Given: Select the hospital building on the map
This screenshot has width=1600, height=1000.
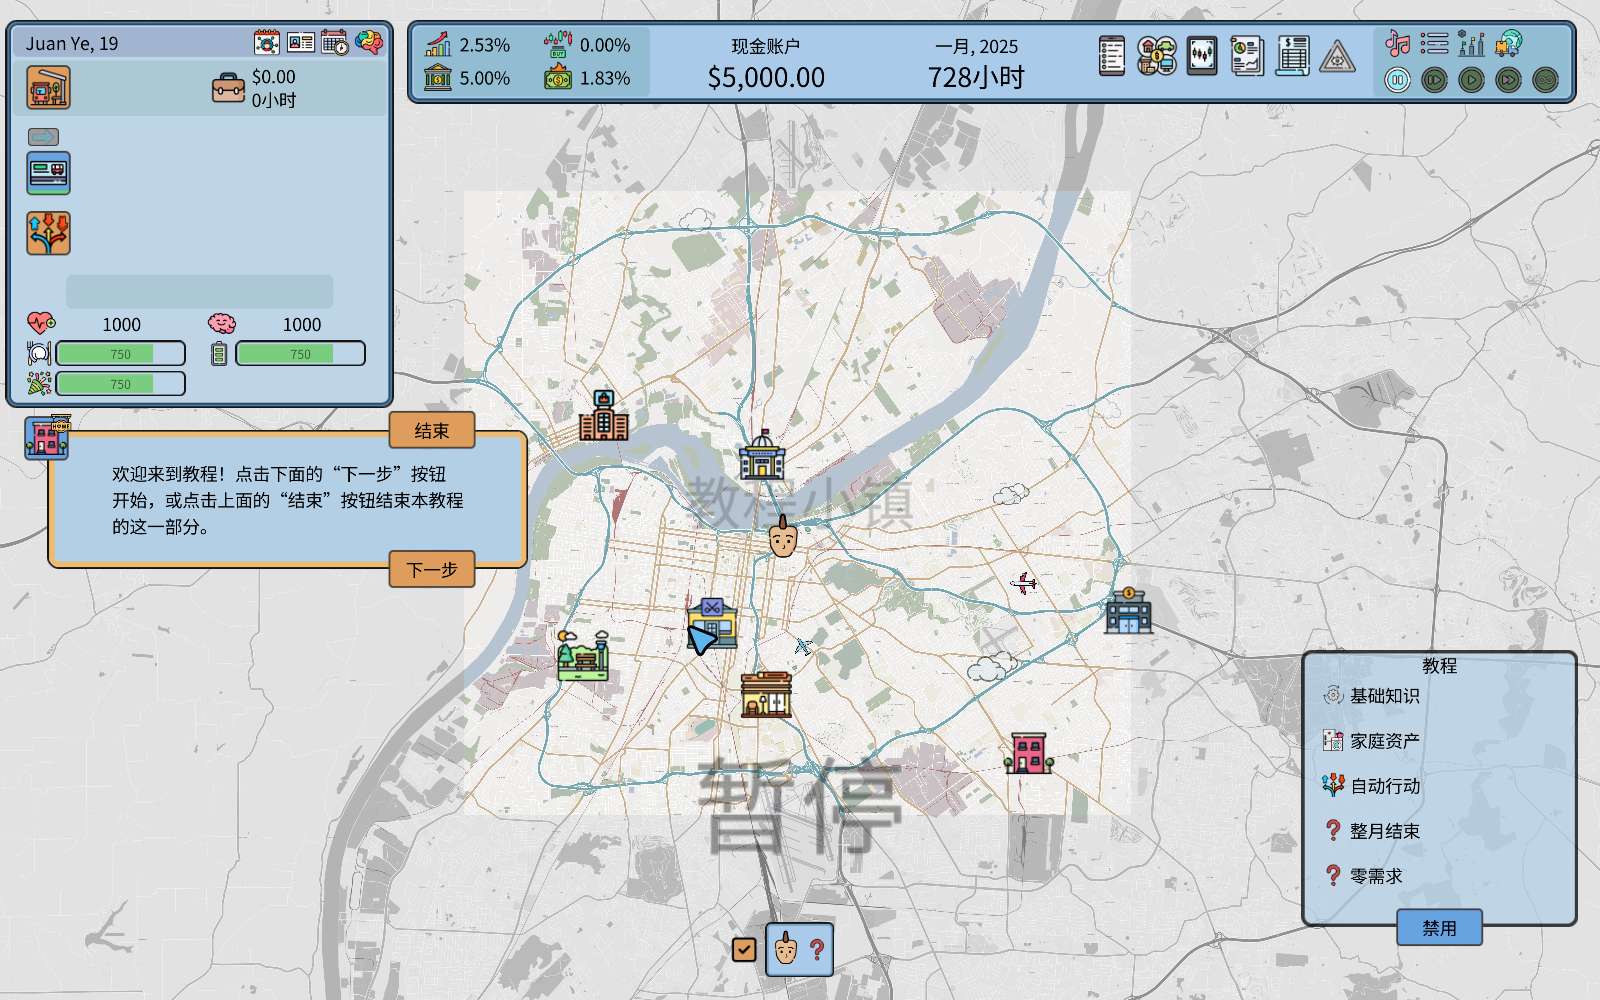Looking at the screenshot, I should 603,416.
